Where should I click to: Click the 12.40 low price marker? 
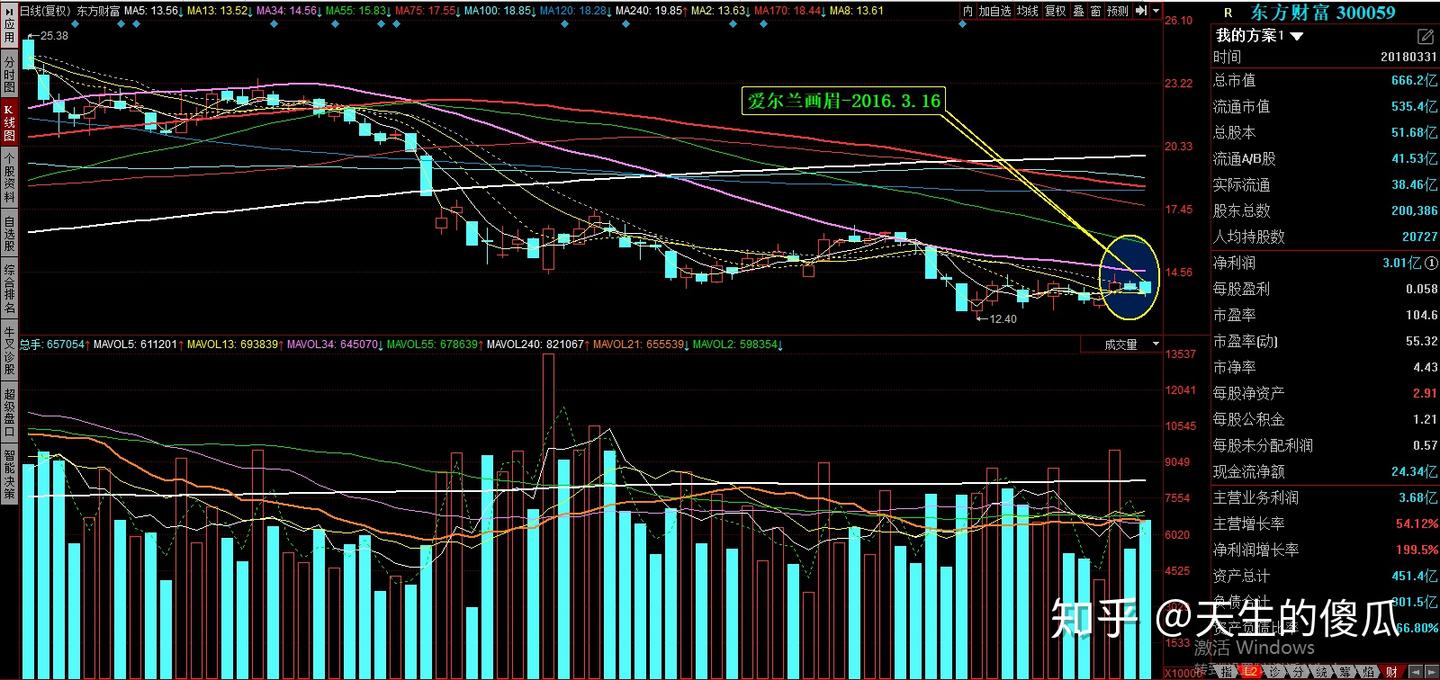[x=996, y=319]
